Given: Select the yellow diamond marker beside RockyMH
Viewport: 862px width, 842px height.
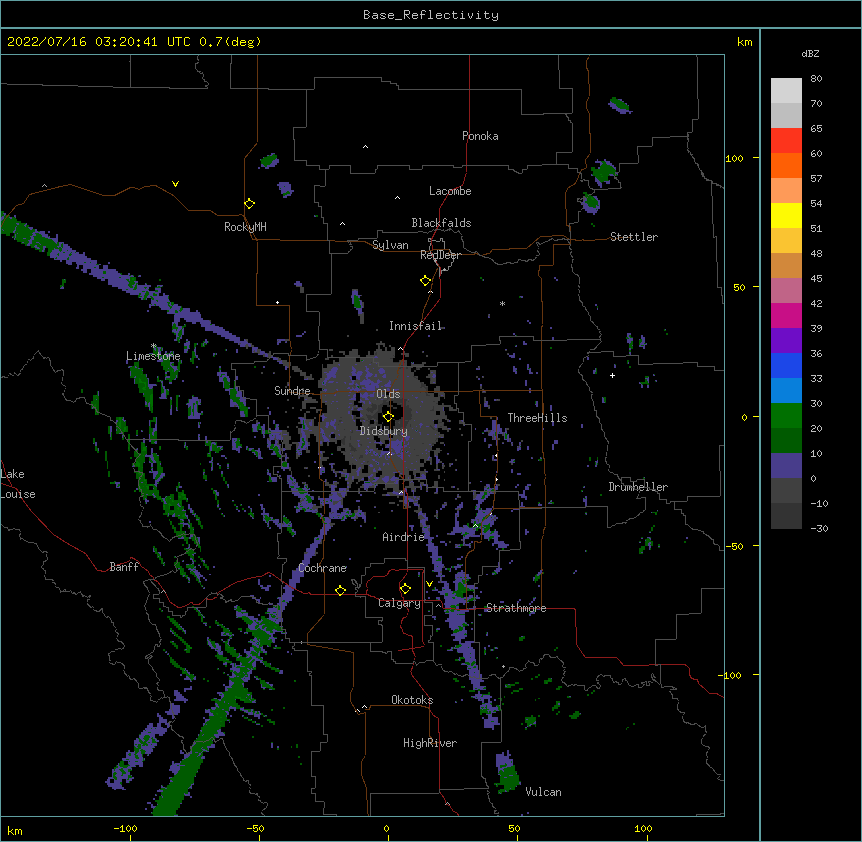Looking at the screenshot, I should tap(250, 204).
